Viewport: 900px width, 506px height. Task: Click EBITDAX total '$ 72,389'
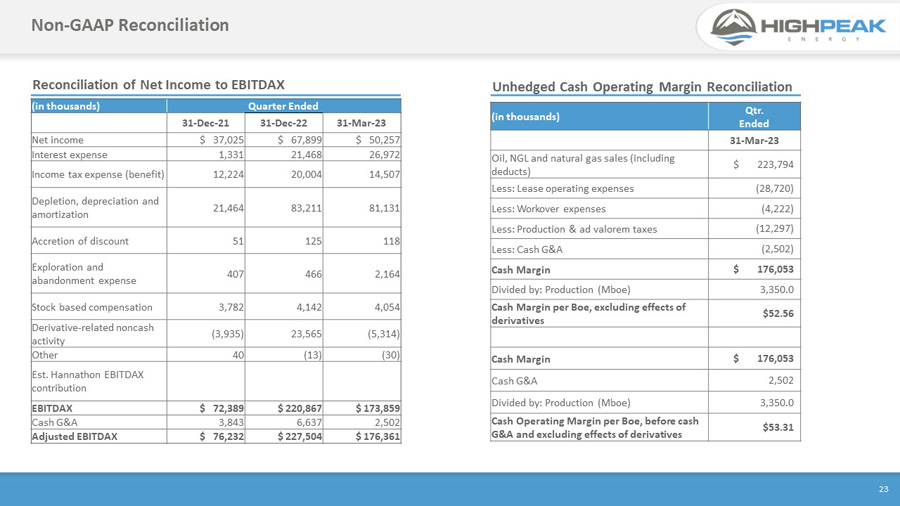(222, 408)
